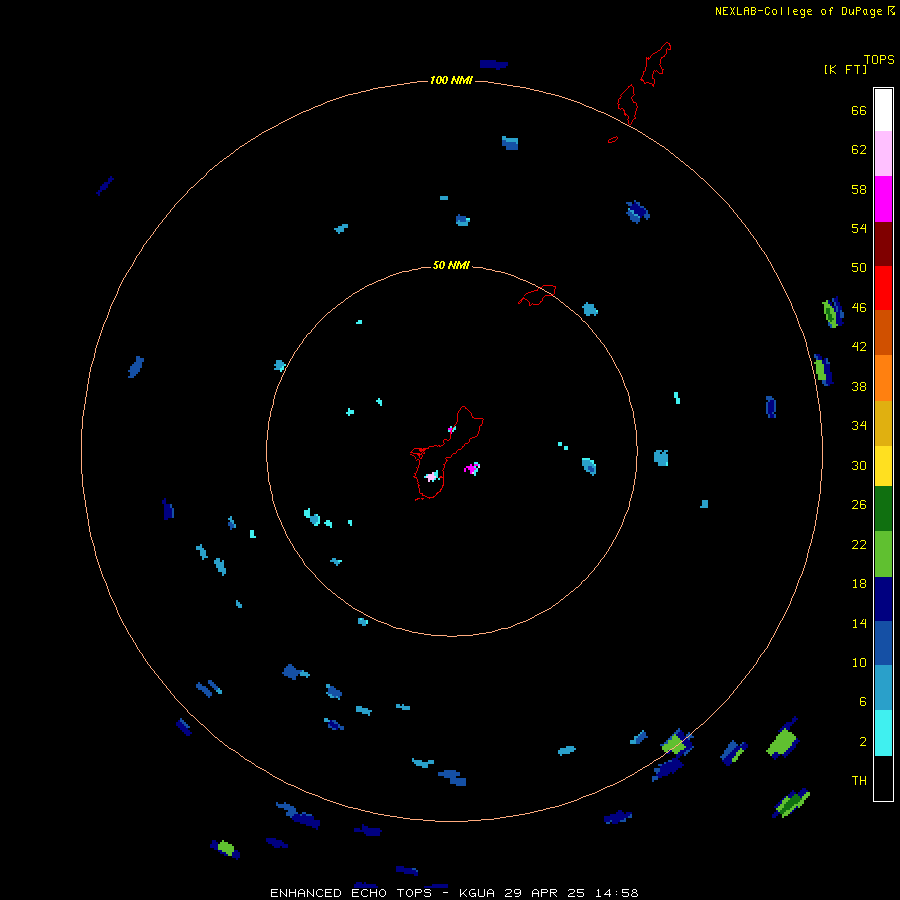Image resolution: width=900 pixels, height=900 pixels.
Task: Click the 58 value on the legend
Action: 859,189
